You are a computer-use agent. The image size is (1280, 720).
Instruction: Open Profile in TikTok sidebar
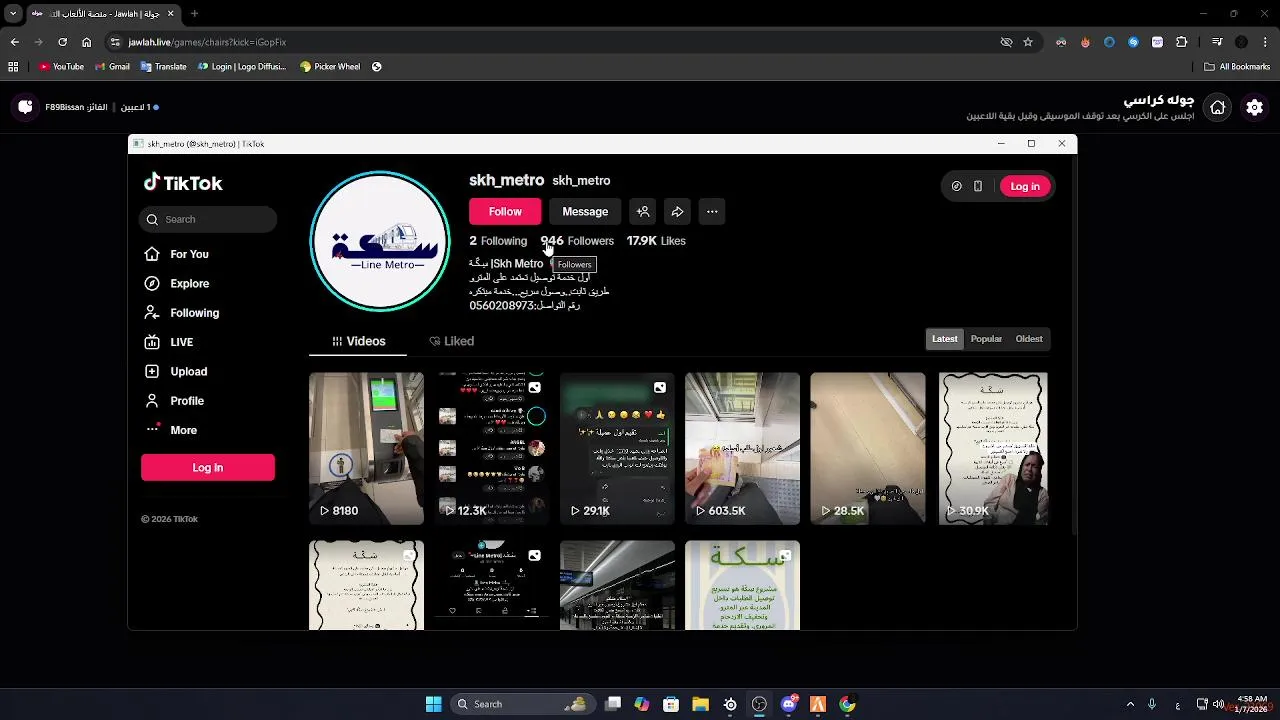point(174,401)
